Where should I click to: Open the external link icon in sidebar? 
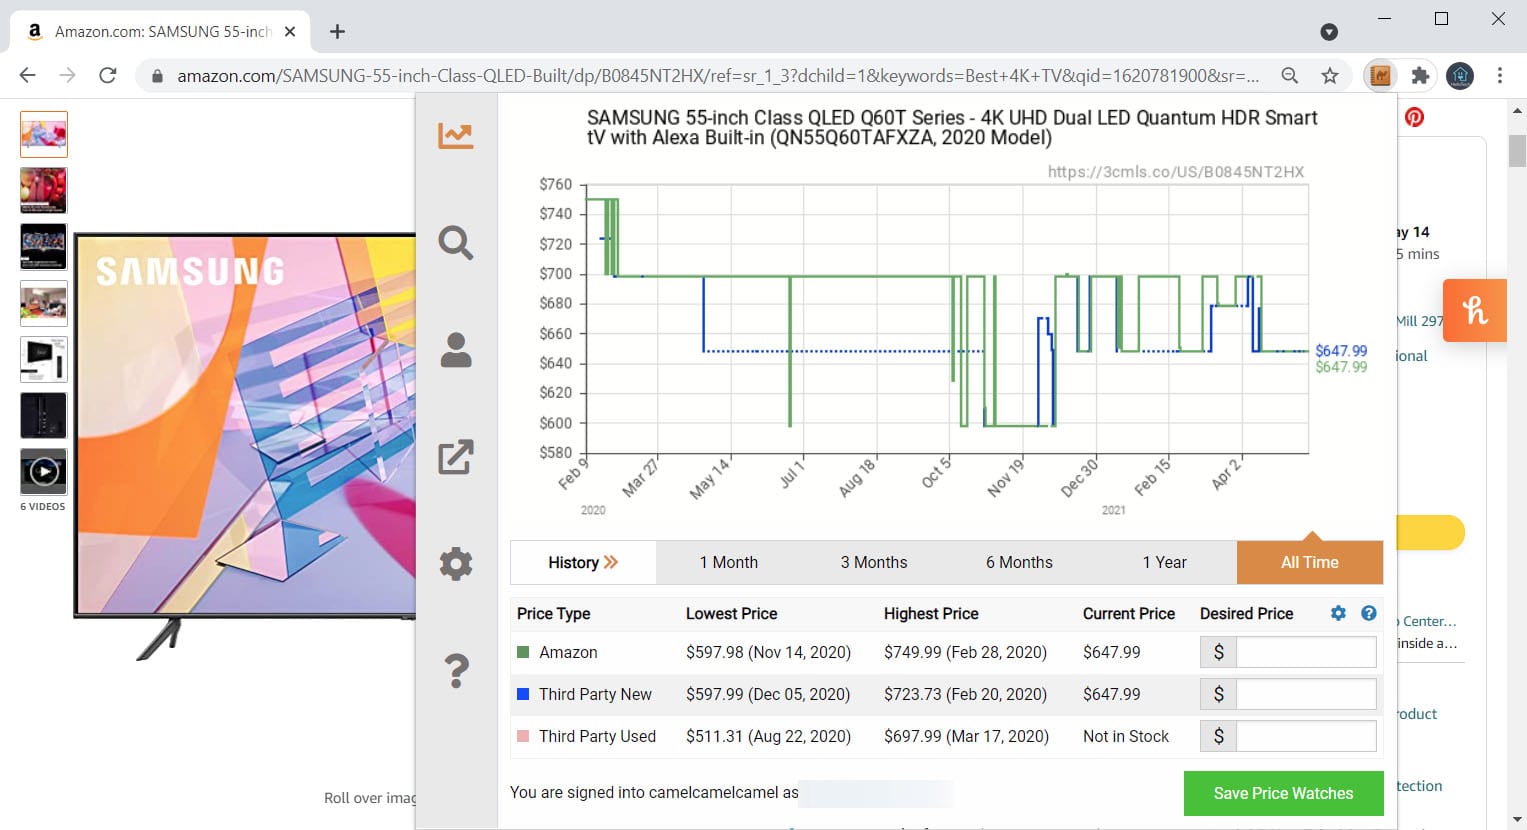(455, 457)
